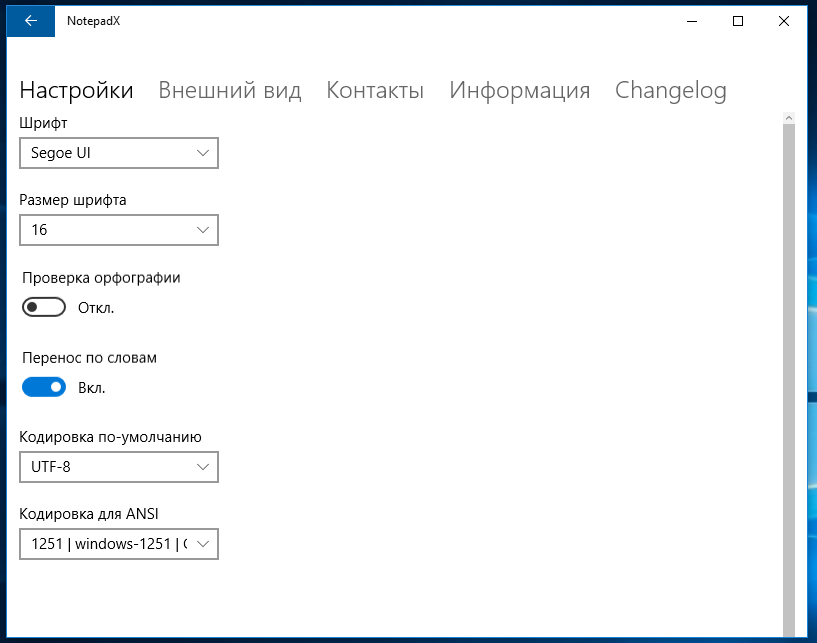Click the Кодировка по-умолчанию label

pos(110,437)
